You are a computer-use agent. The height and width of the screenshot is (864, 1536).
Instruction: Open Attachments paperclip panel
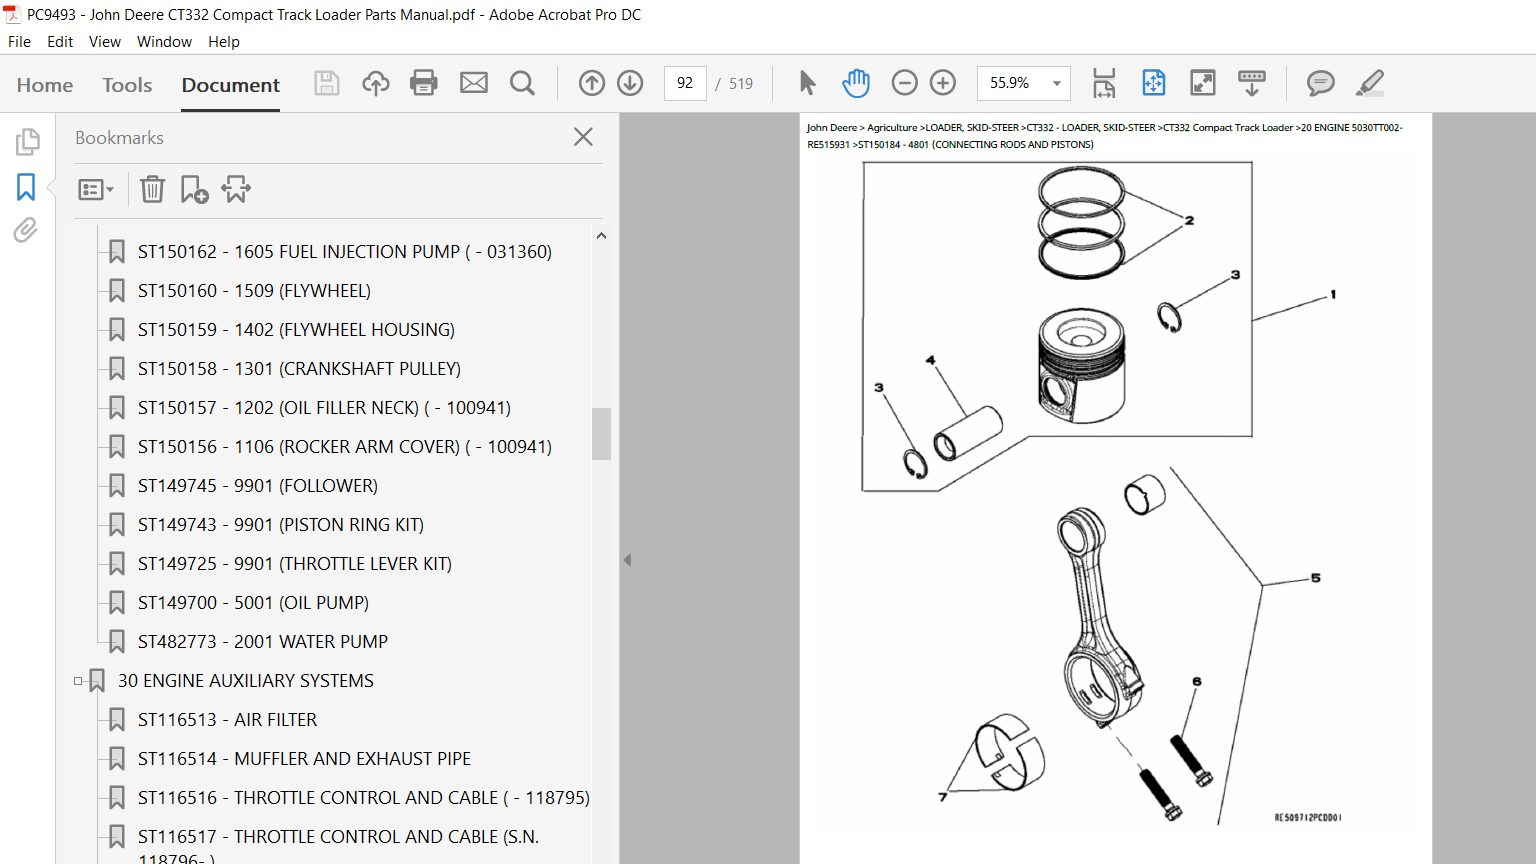point(26,231)
